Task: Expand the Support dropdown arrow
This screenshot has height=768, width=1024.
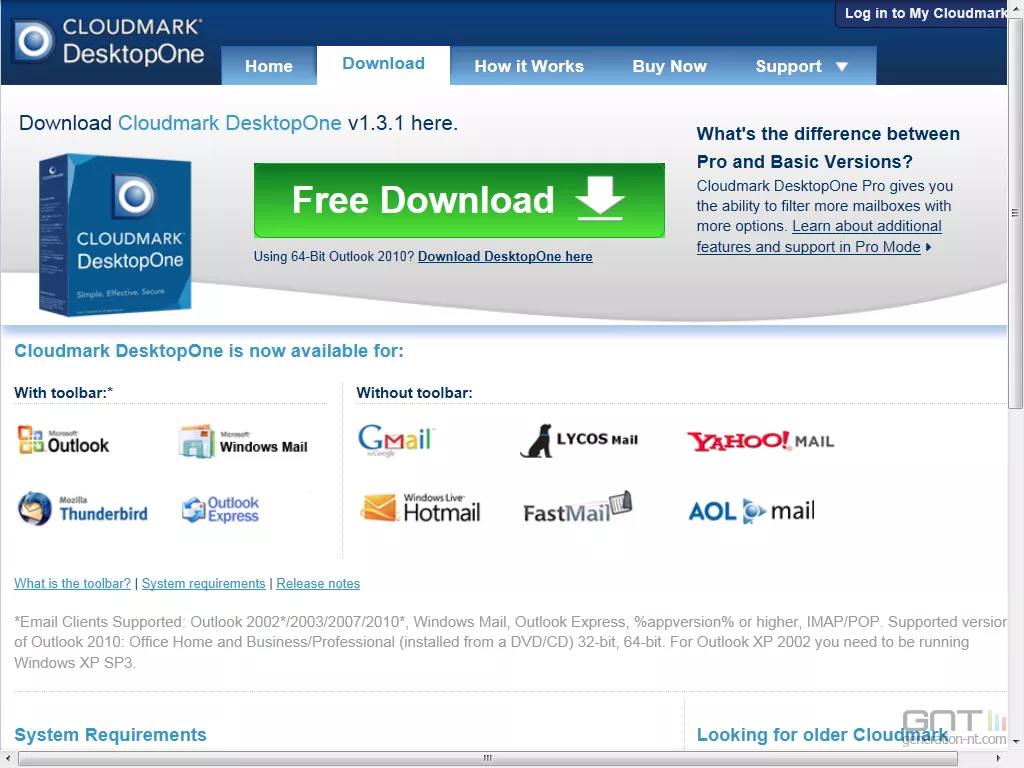Action: coord(842,67)
